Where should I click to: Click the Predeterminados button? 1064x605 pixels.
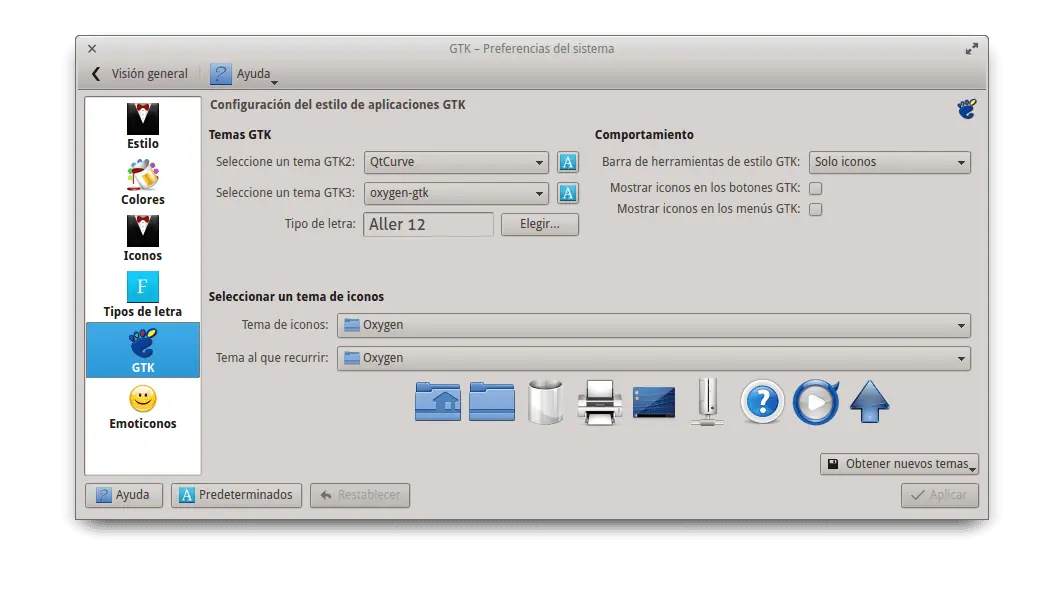[x=235, y=495]
